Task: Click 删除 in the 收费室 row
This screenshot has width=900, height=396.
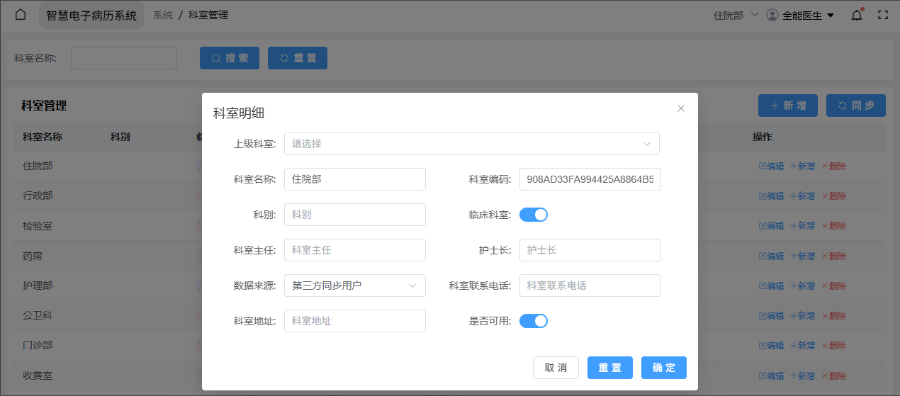Action: (833, 376)
